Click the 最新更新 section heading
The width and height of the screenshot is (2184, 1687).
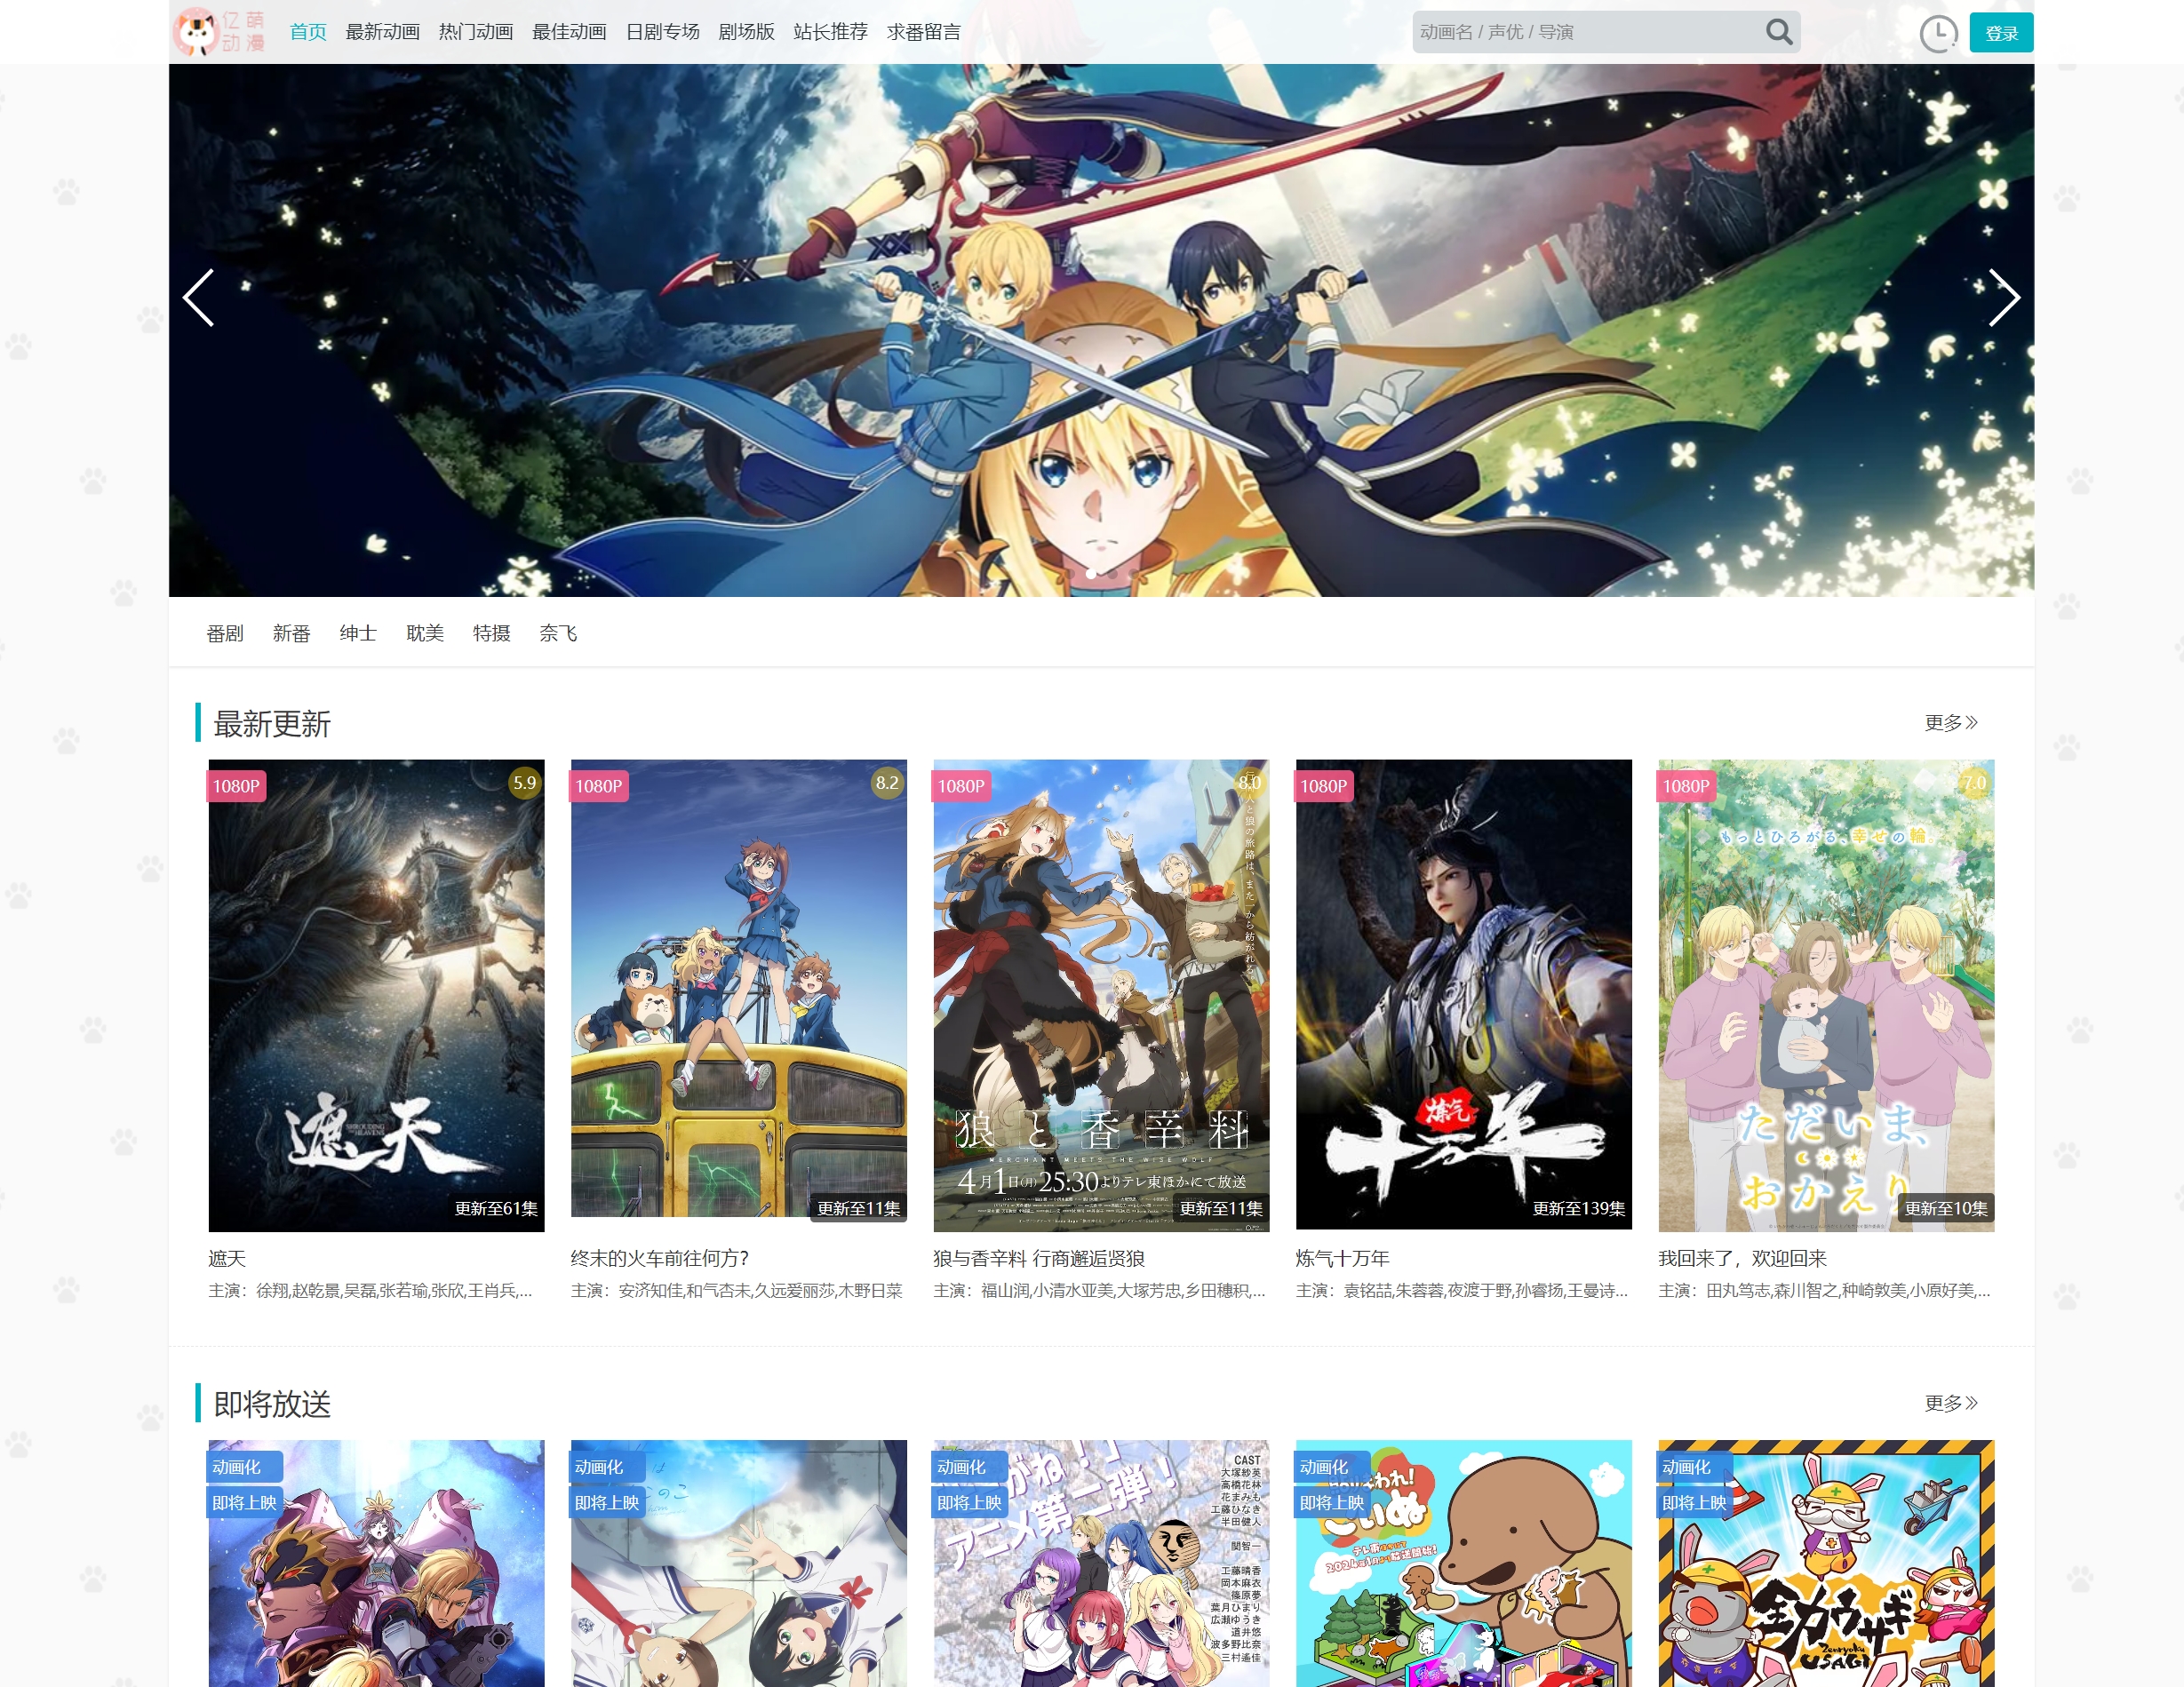(272, 723)
